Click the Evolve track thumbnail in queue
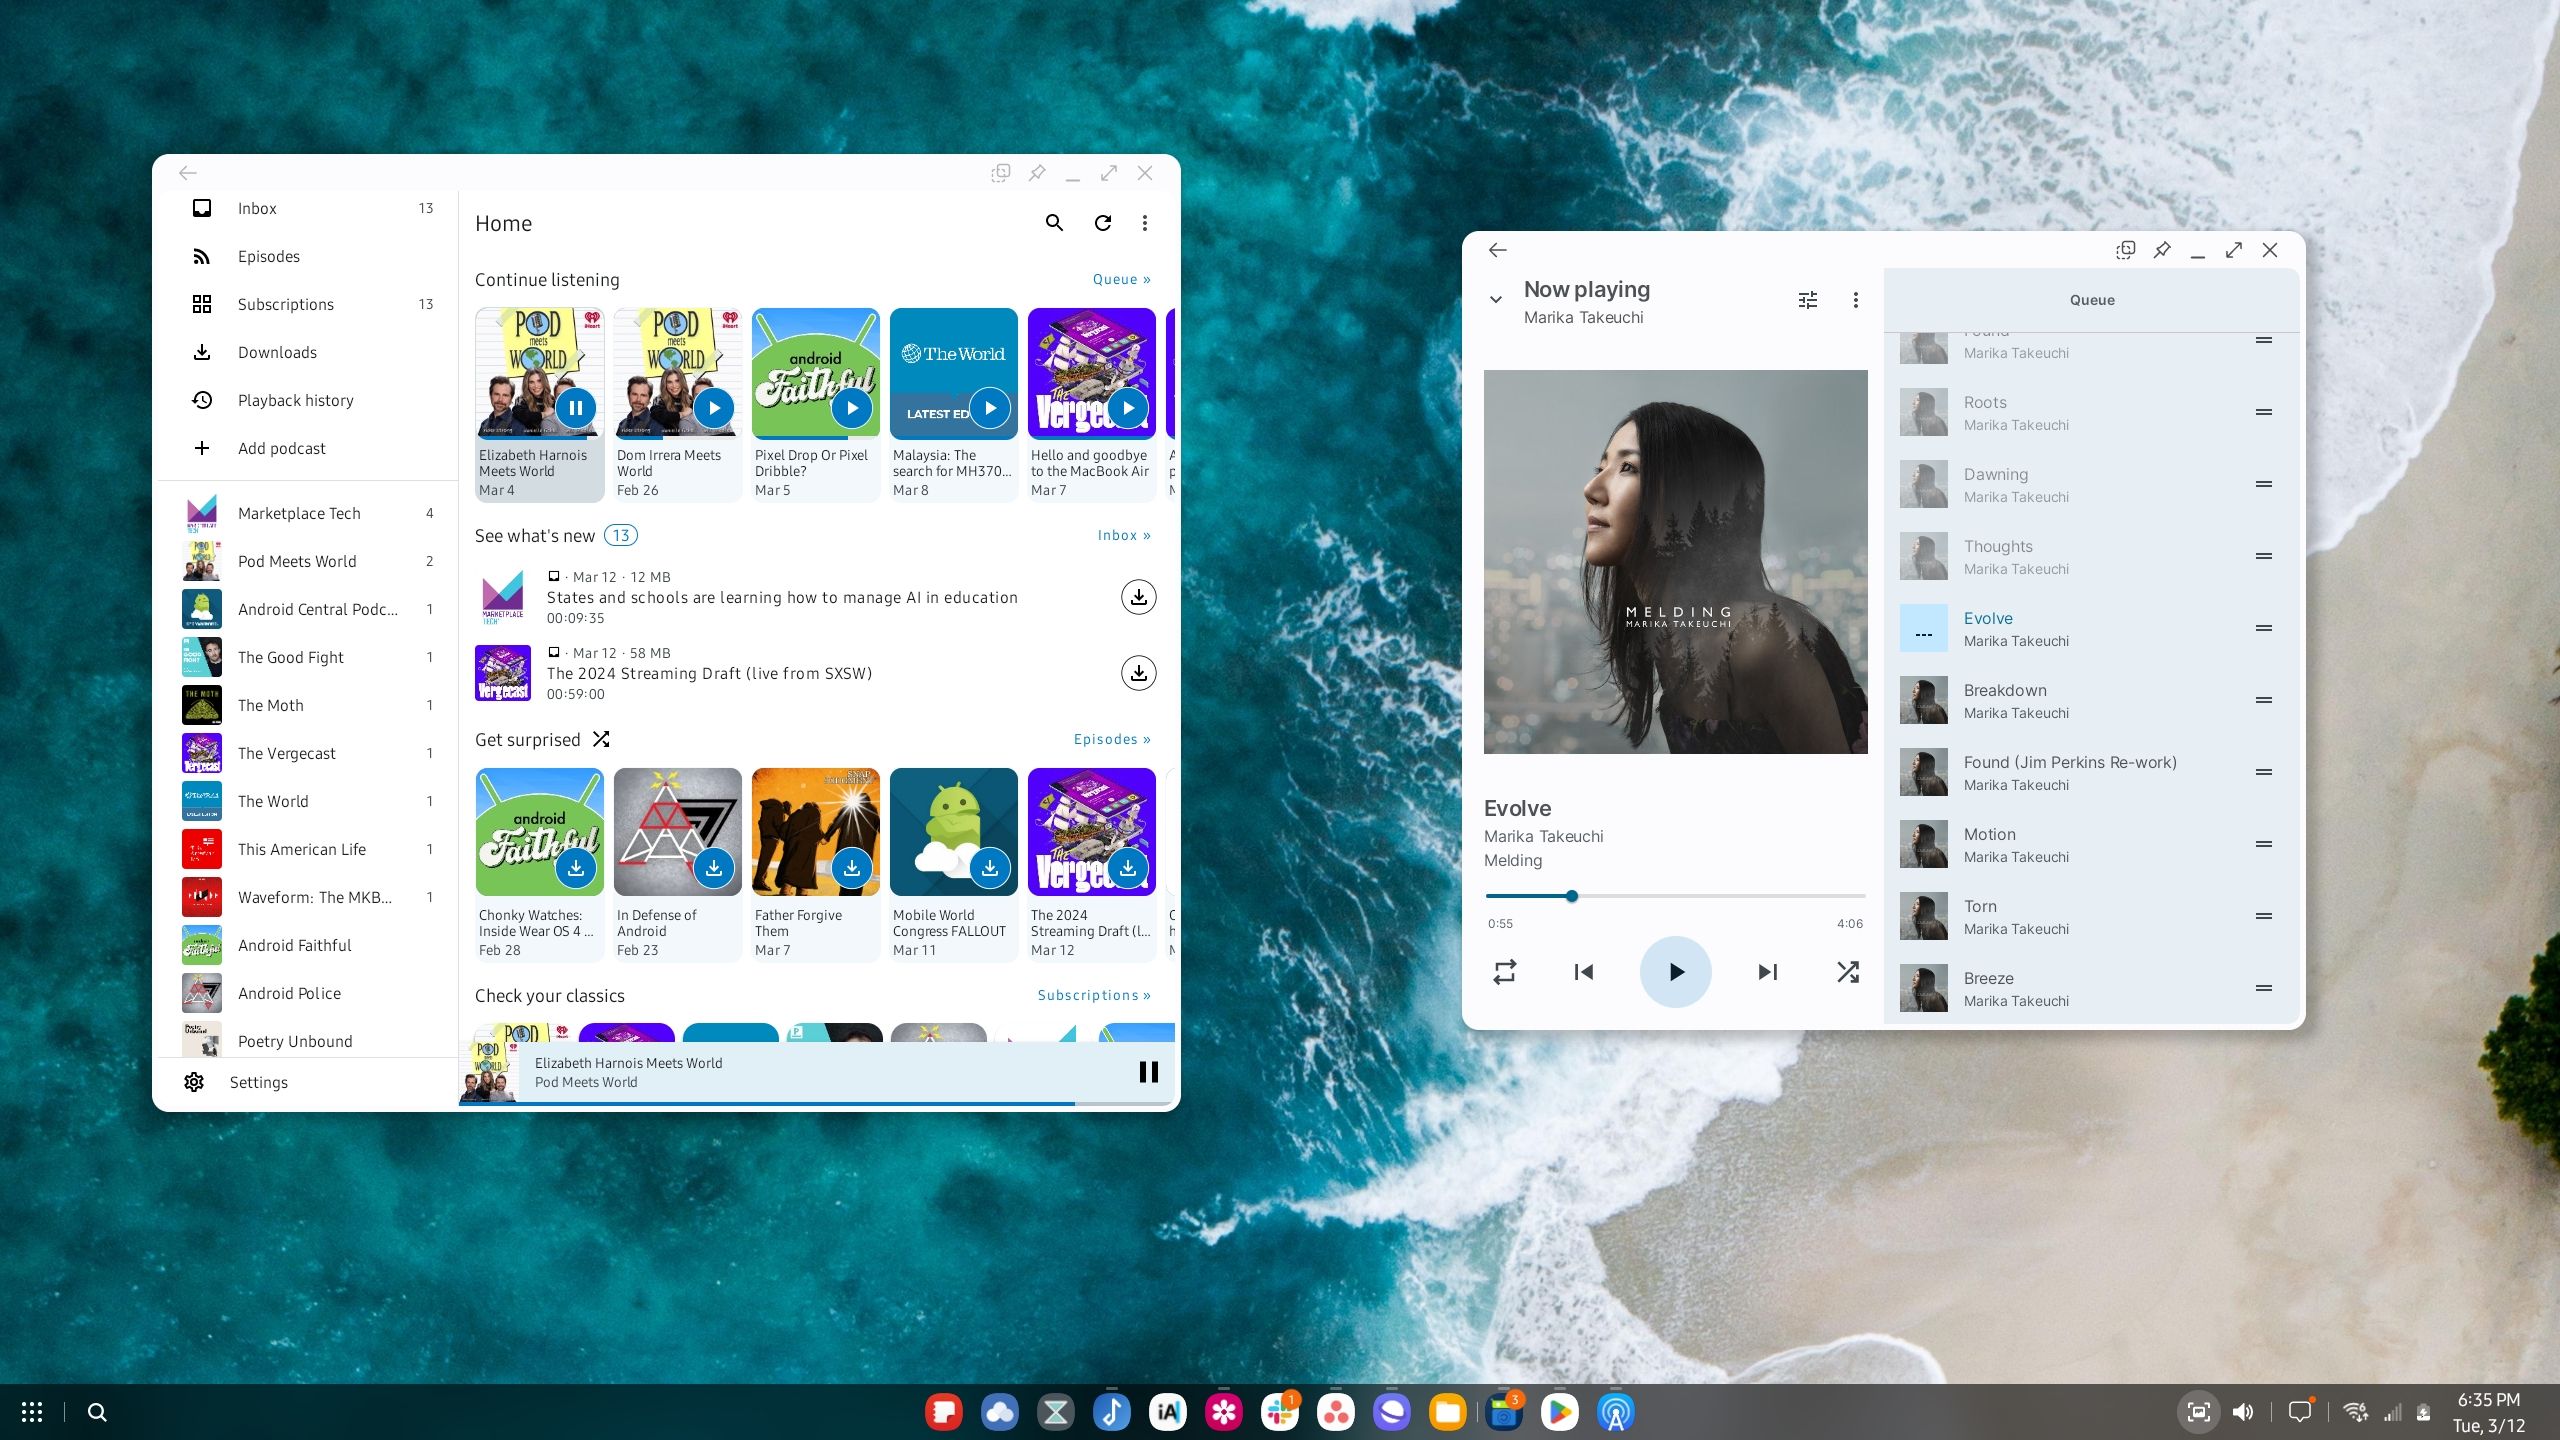Image resolution: width=2560 pixels, height=1440 pixels. (1925, 629)
